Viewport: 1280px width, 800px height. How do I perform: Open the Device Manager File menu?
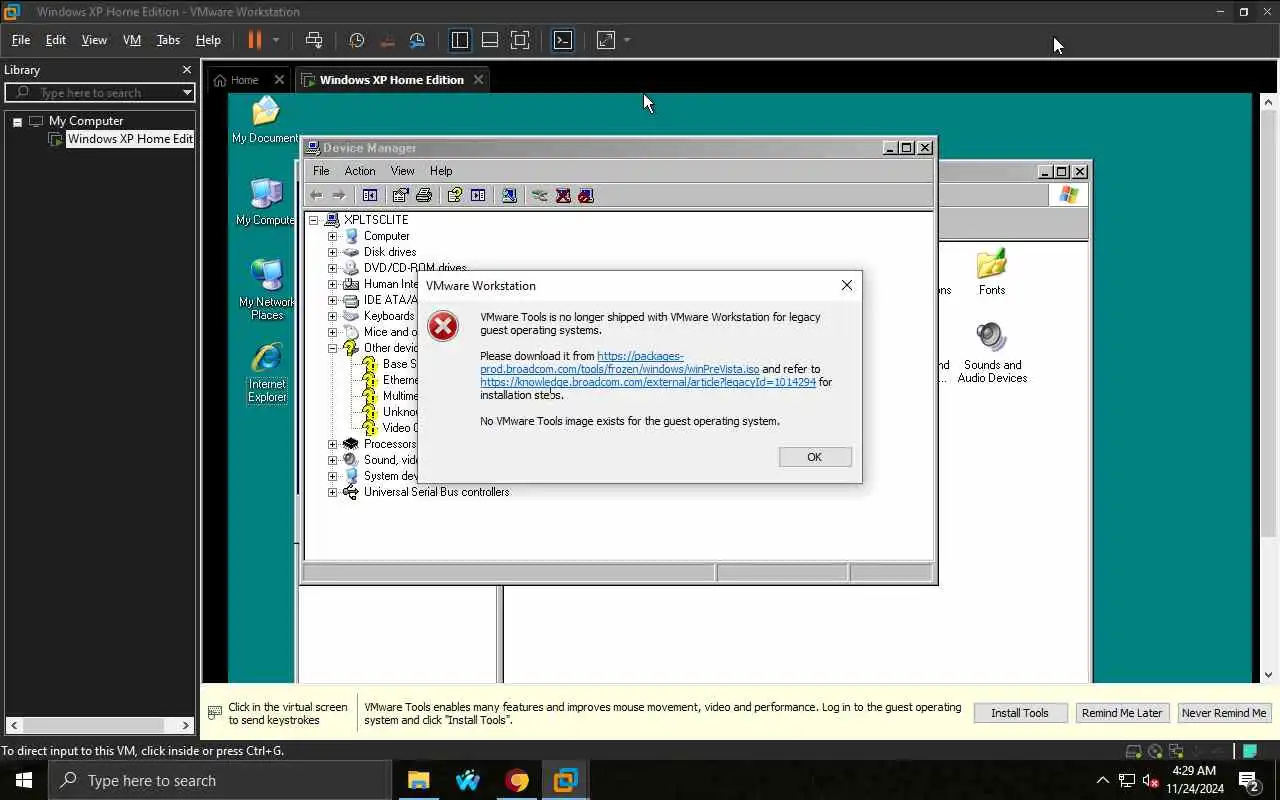[321, 171]
